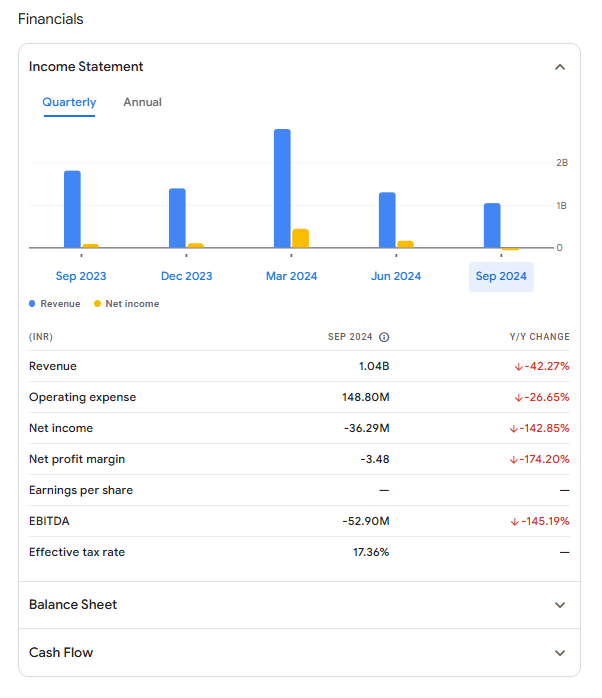602x698 pixels.
Task: Click the blue Revenue legend dot
Action: (x=32, y=304)
